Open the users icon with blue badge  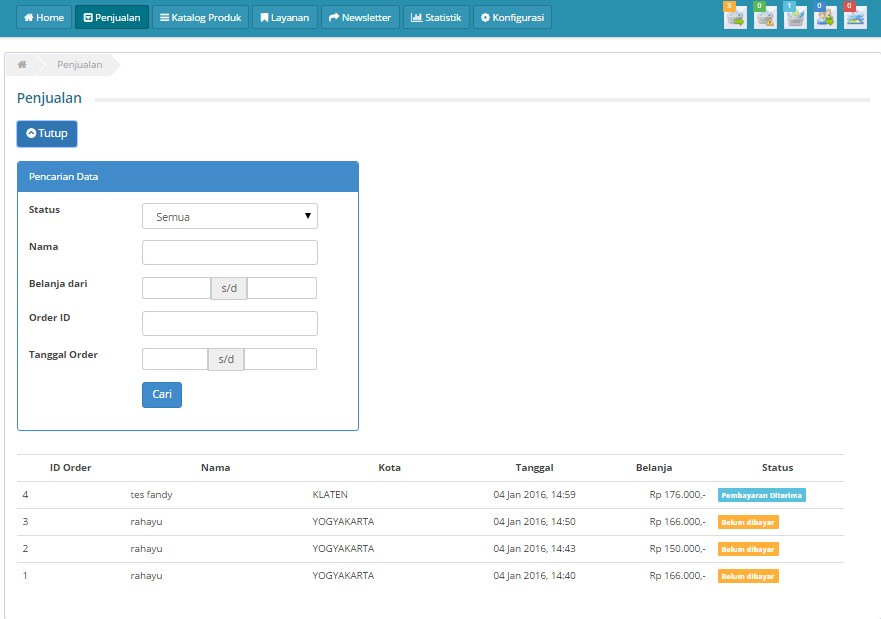[x=825, y=17]
